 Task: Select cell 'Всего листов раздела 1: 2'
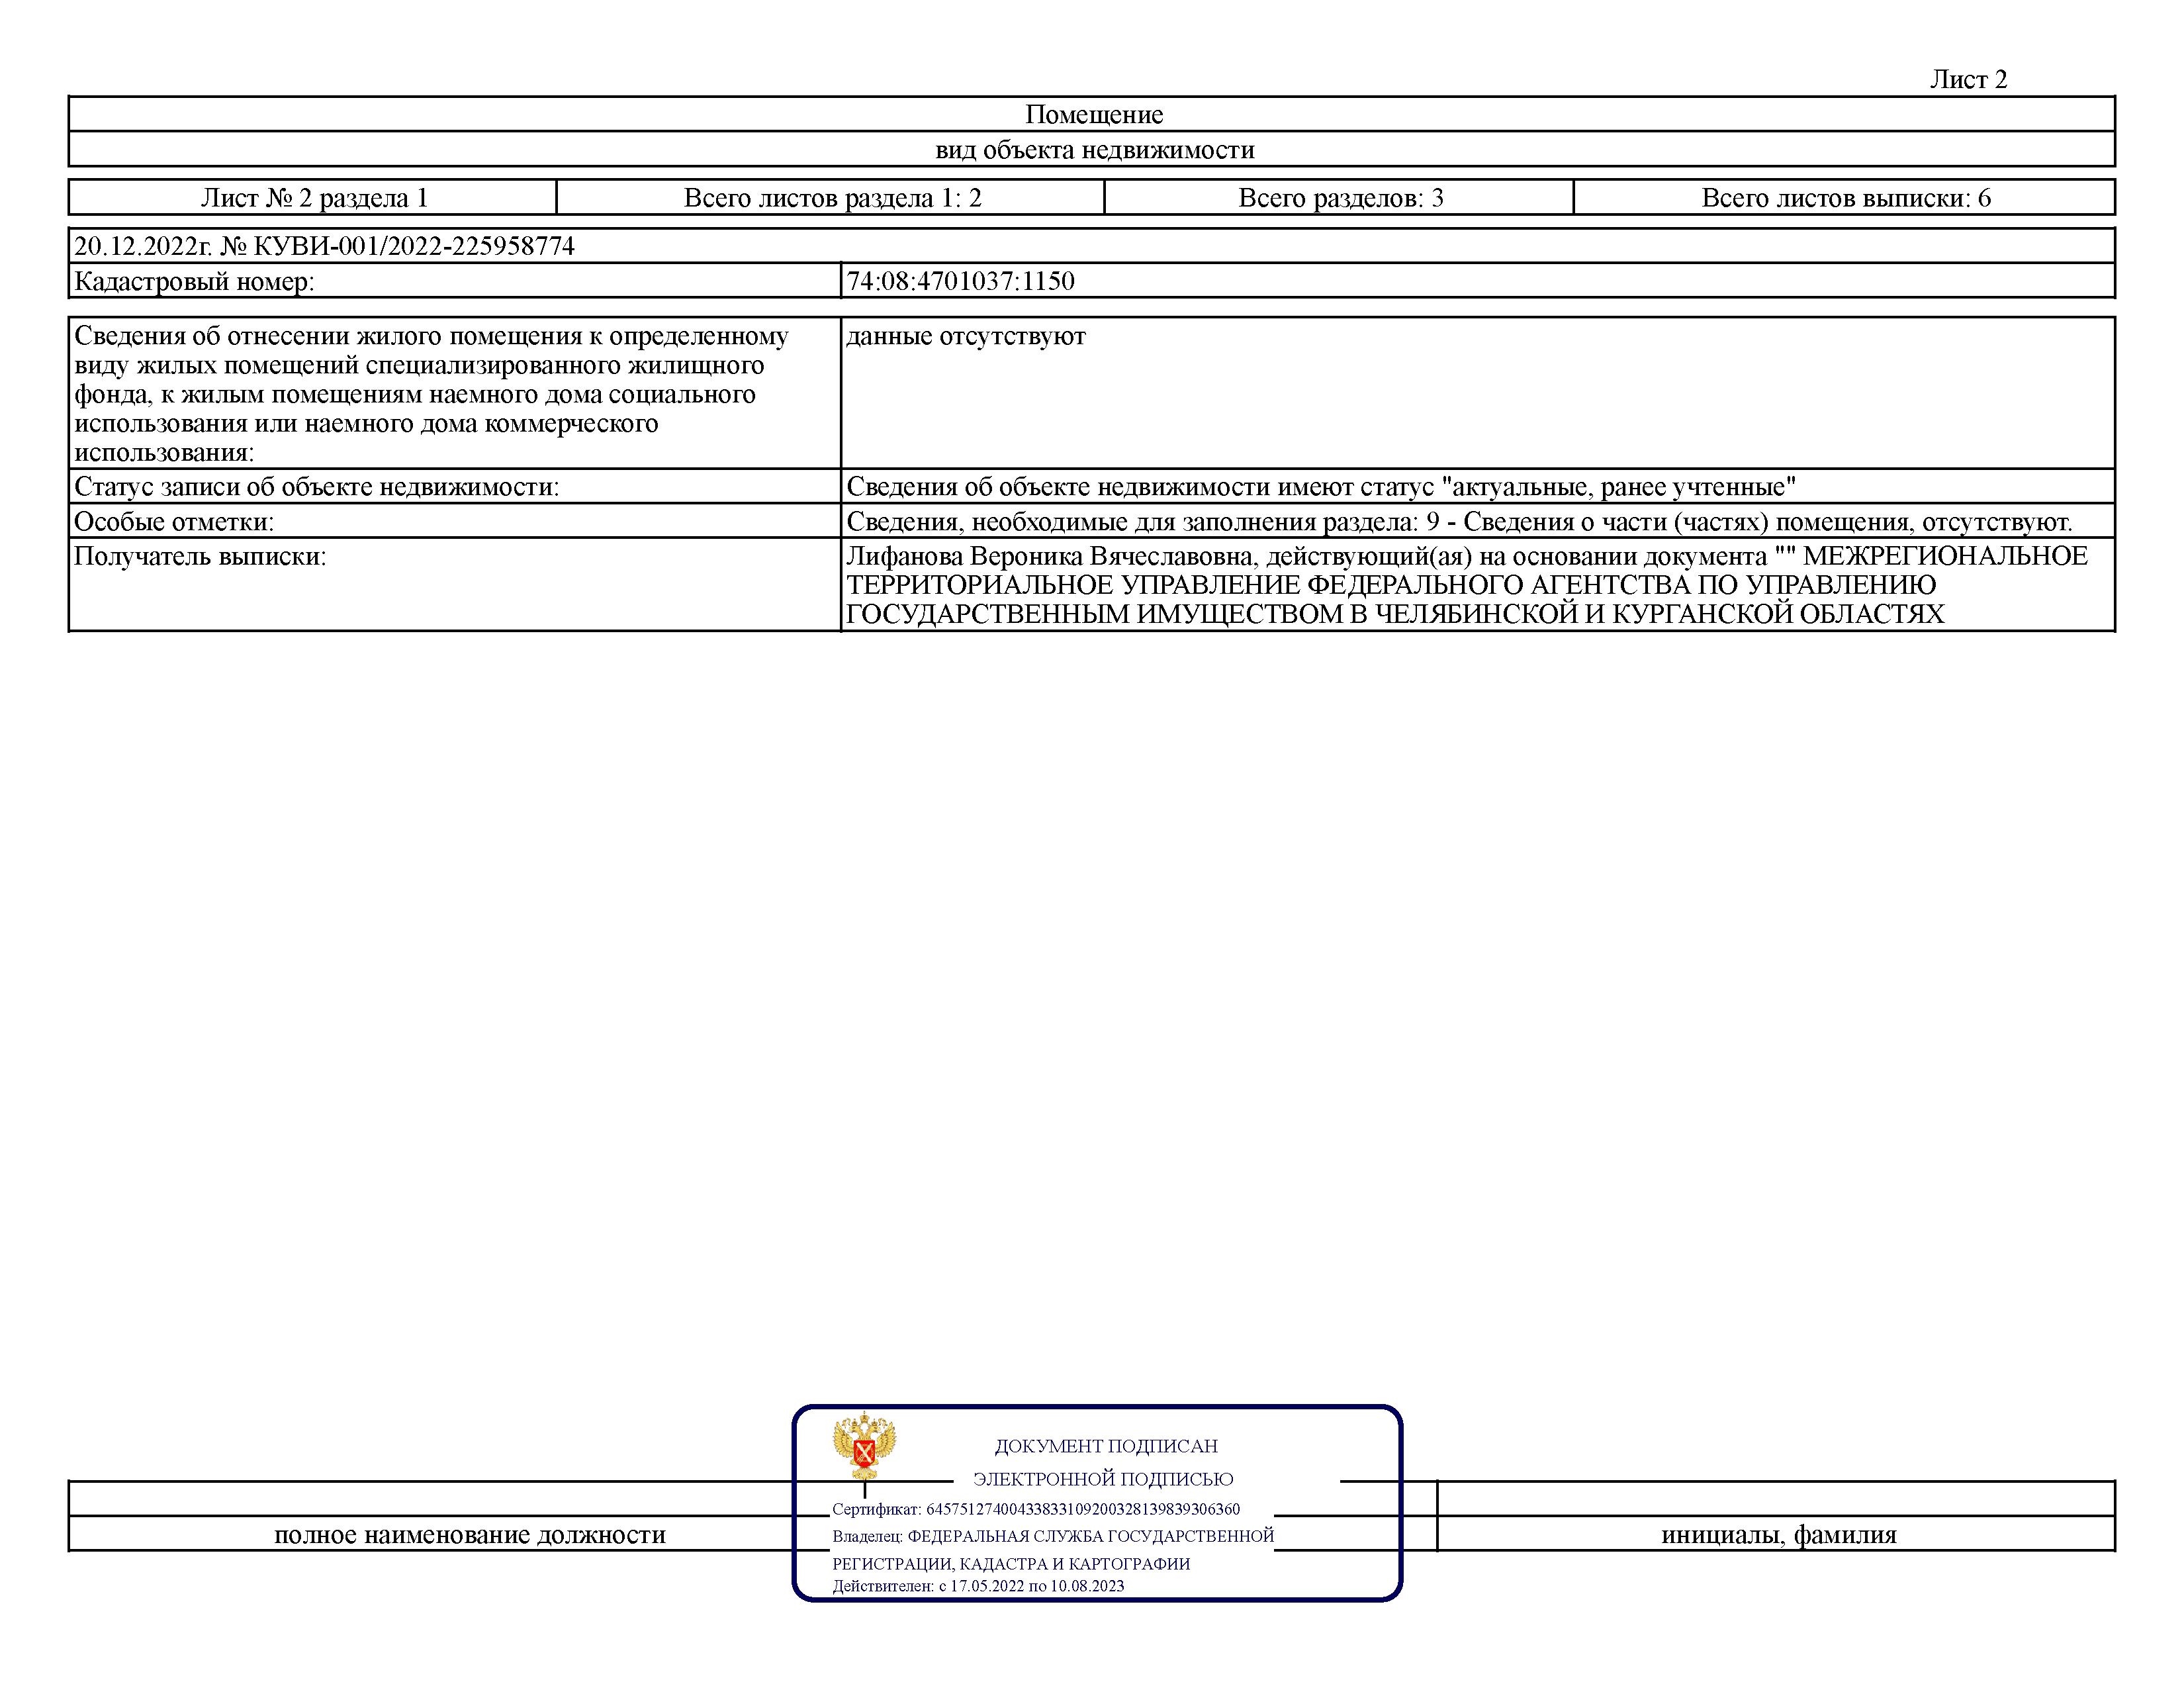(x=831, y=197)
